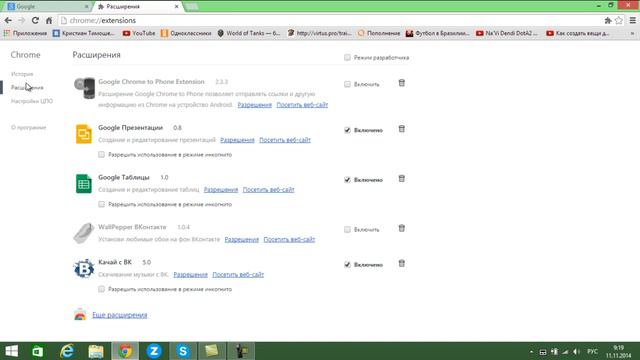Open the Chrome hamburger menu

click(x=632, y=20)
